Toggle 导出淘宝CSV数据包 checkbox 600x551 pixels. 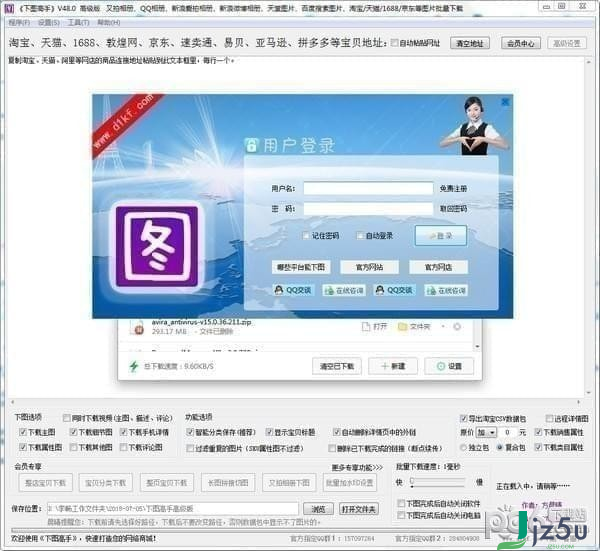pyautogui.click(x=463, y=418)
